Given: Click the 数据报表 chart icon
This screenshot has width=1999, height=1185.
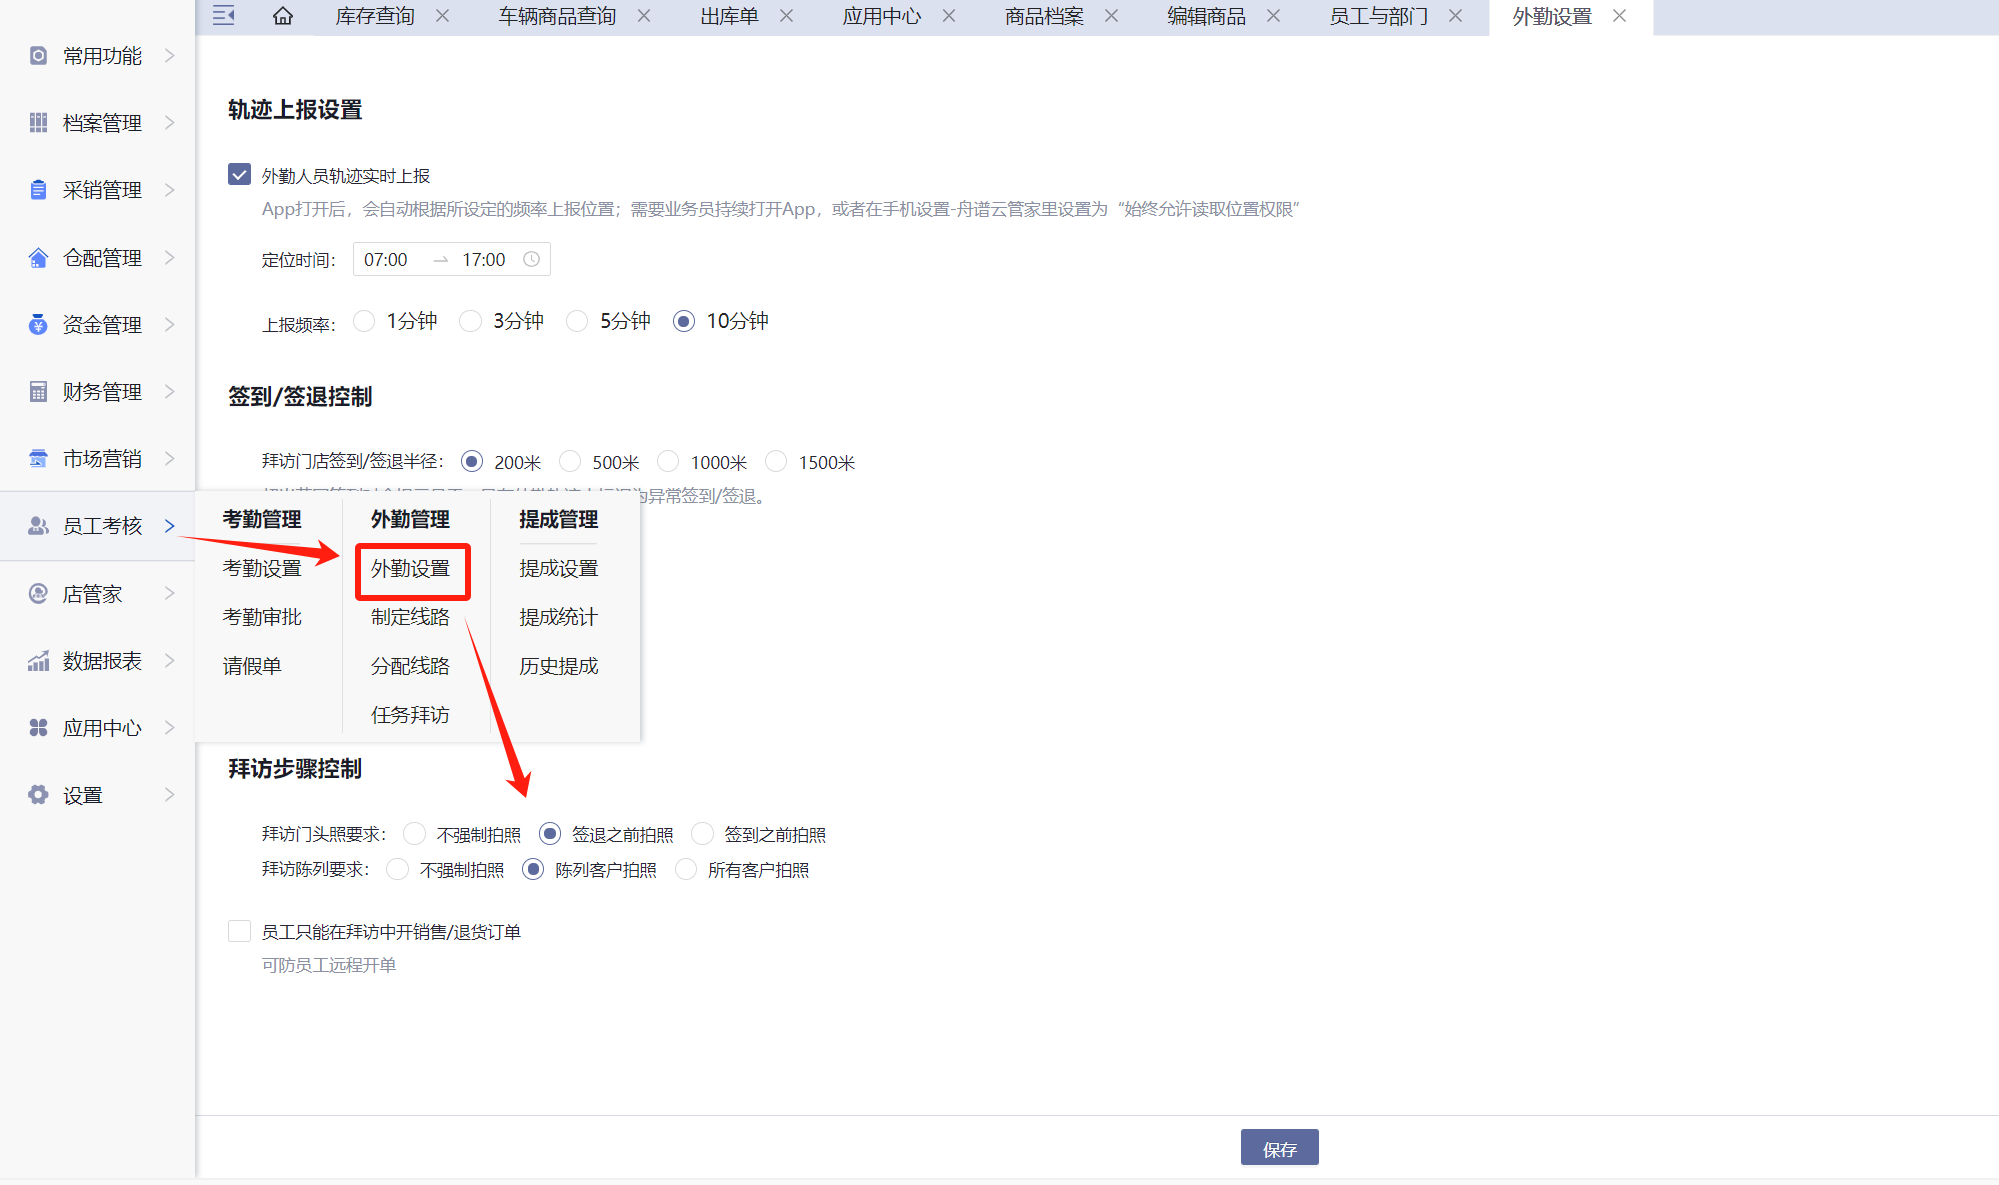Looking at the screenshot, I should tap(38, 661).
